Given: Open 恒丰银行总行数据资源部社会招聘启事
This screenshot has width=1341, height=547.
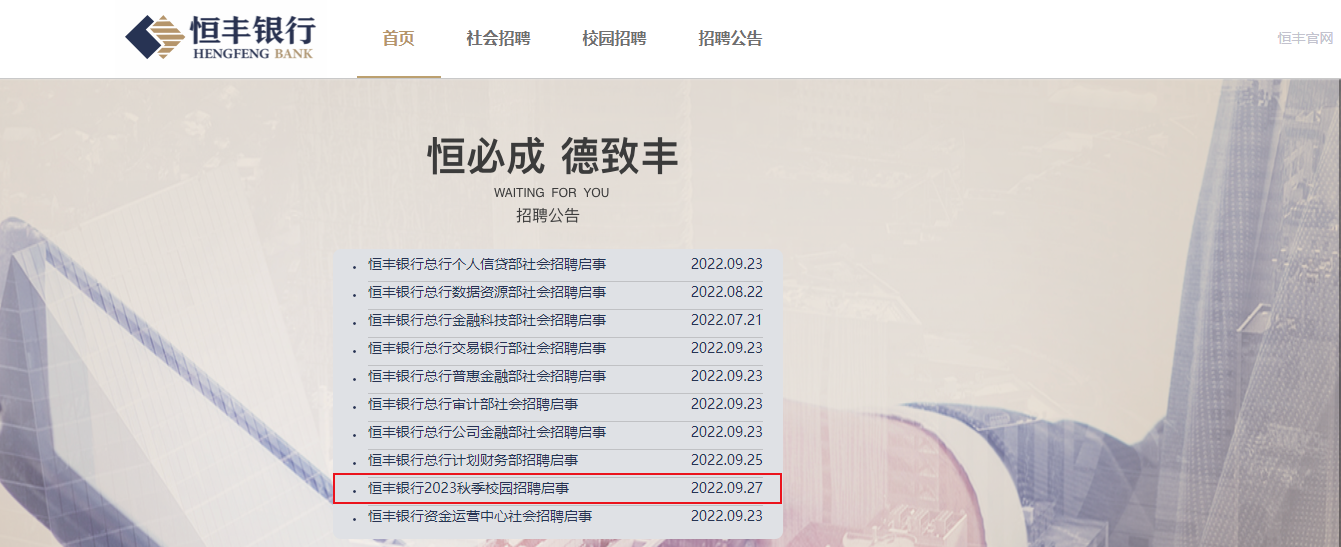Looking at the screenshot, I should 487,292.
